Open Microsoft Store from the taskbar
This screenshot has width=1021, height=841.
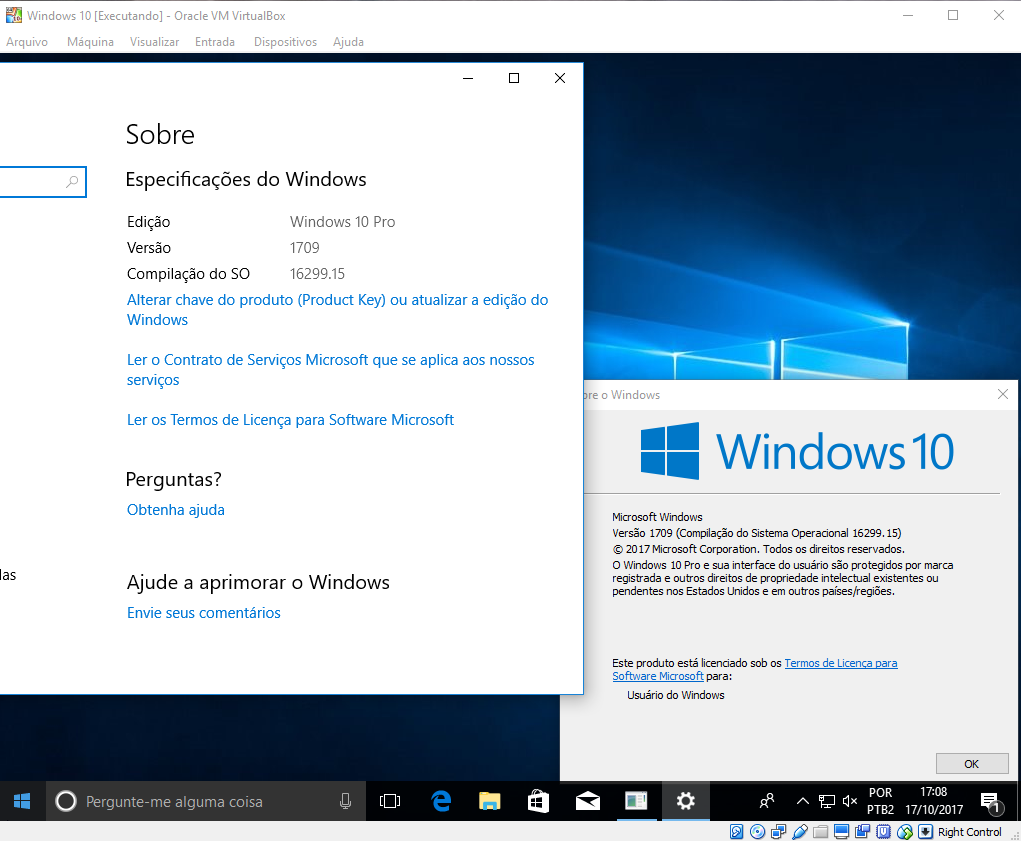[x=538, y=801]
